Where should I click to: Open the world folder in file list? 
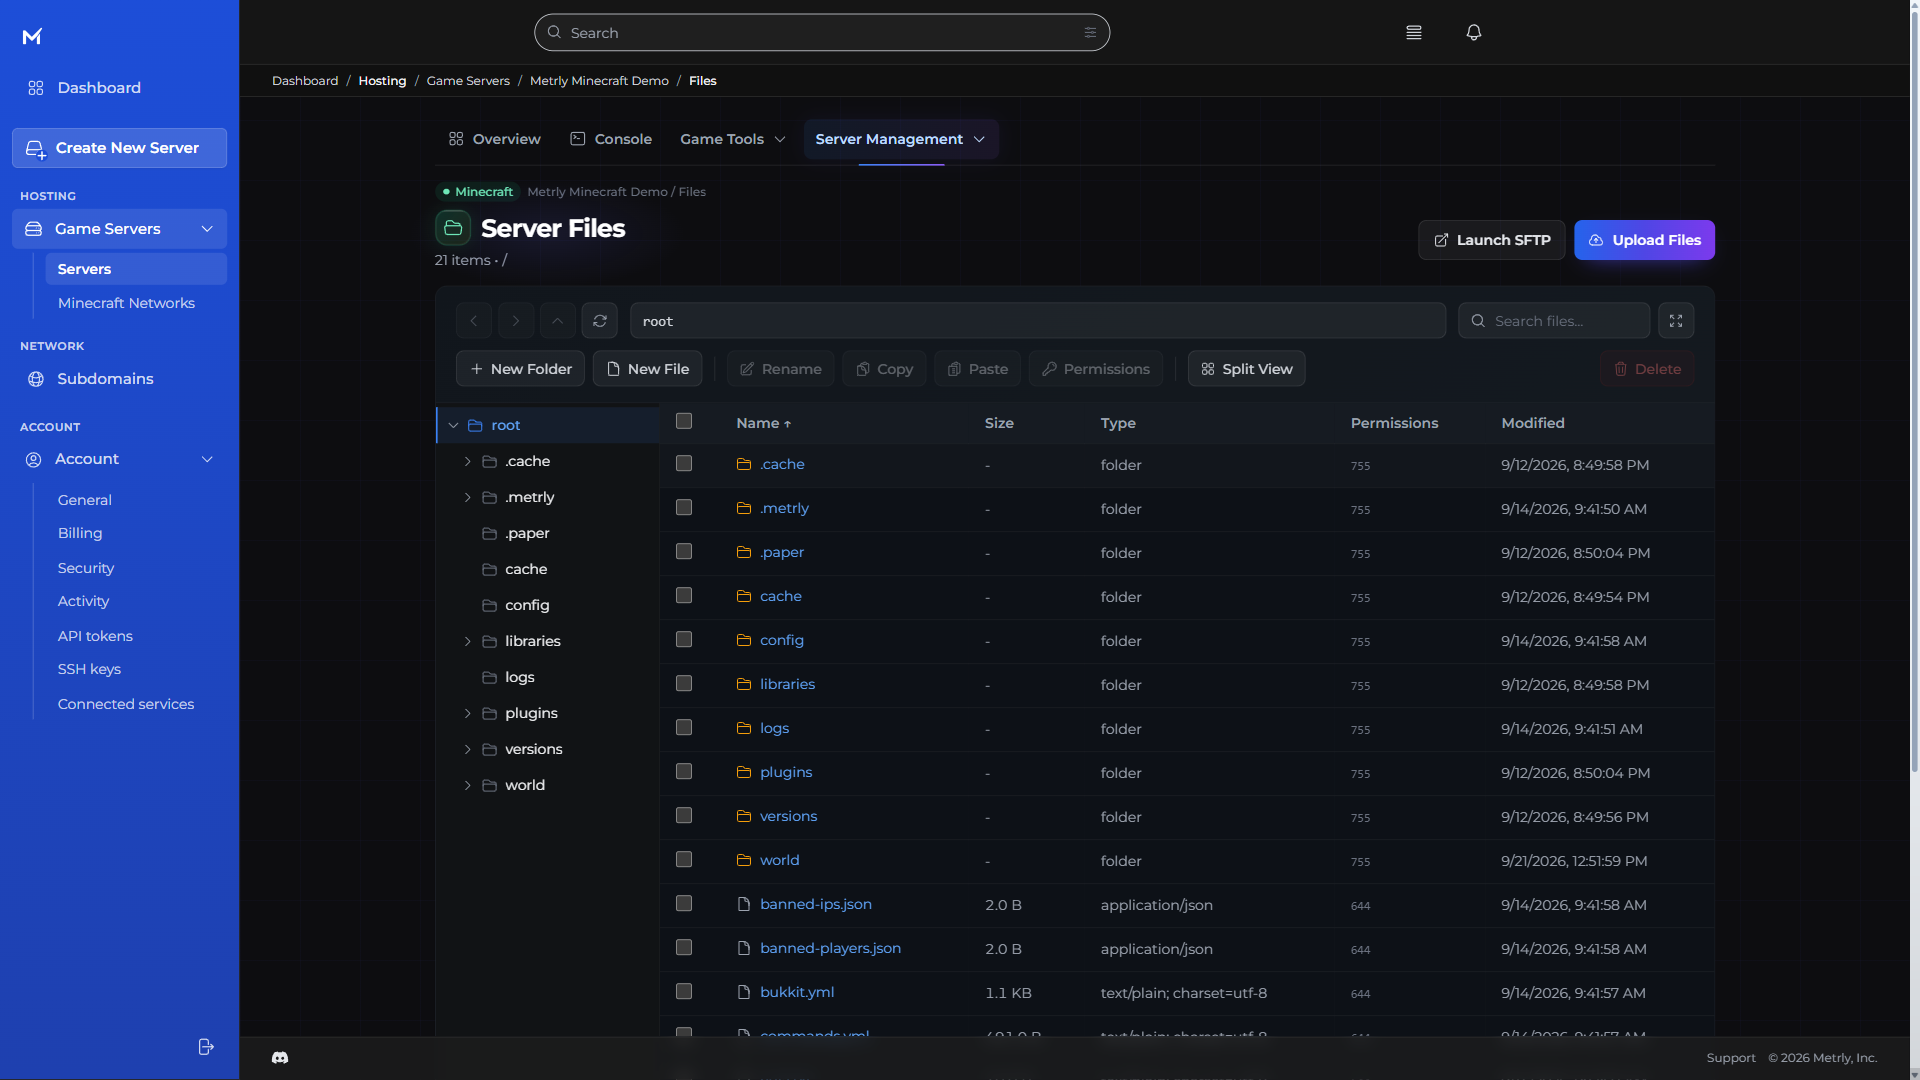[779, 860]
